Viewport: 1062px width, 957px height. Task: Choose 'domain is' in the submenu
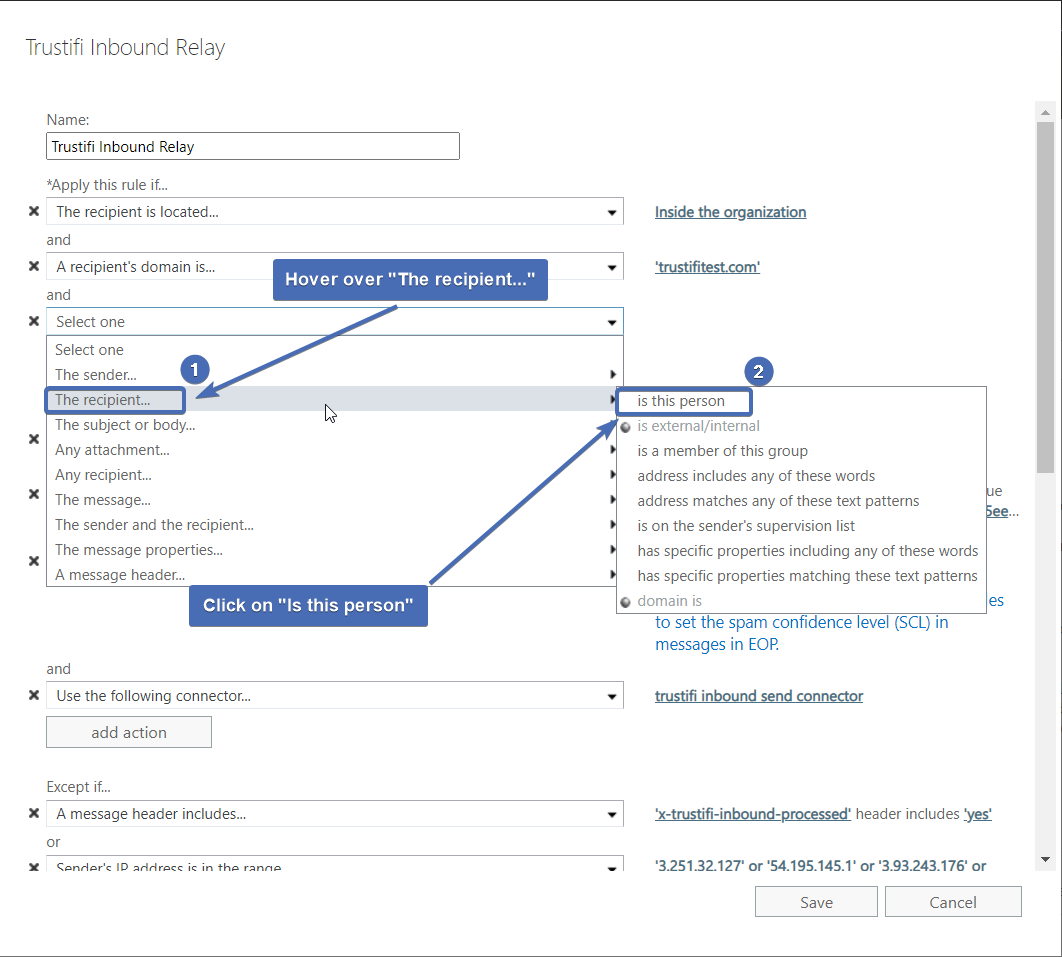[801, 601]
